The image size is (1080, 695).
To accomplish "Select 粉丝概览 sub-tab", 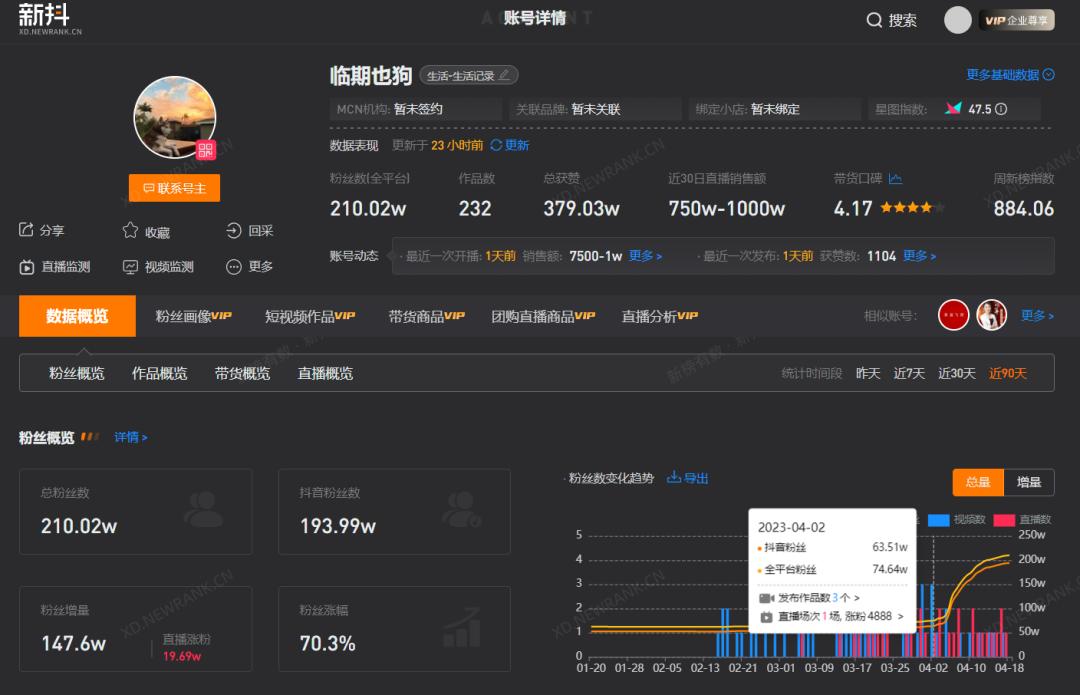I will [x=76, y=373].
